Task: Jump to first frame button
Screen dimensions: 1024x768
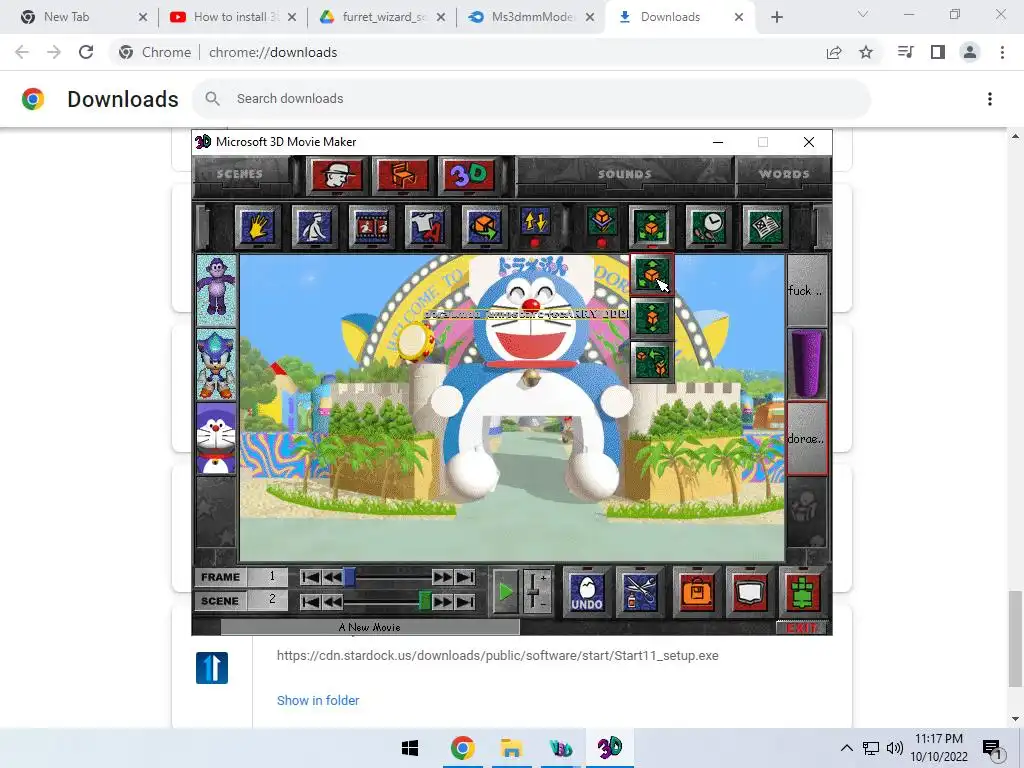Action: 310,577
